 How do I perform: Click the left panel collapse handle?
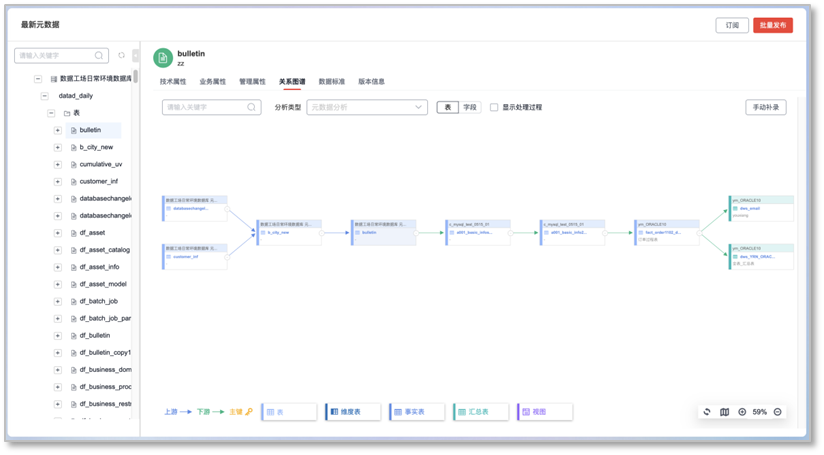click(x=136, y=56)
